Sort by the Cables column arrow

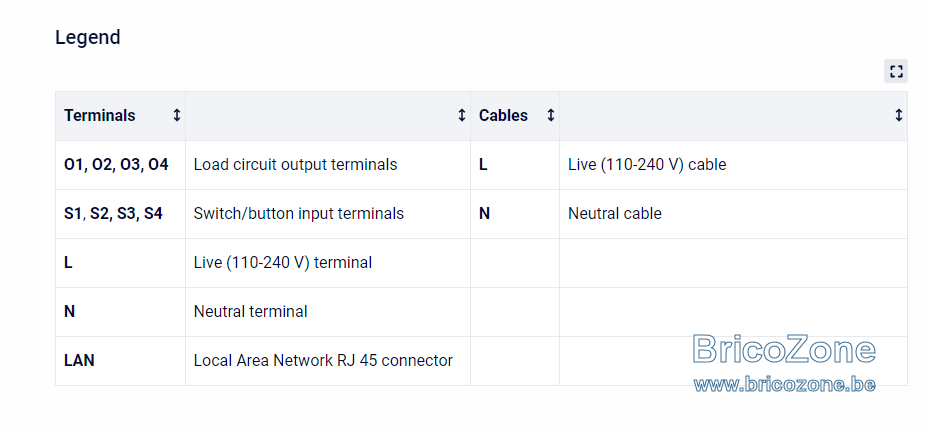(x=550, y=115)
